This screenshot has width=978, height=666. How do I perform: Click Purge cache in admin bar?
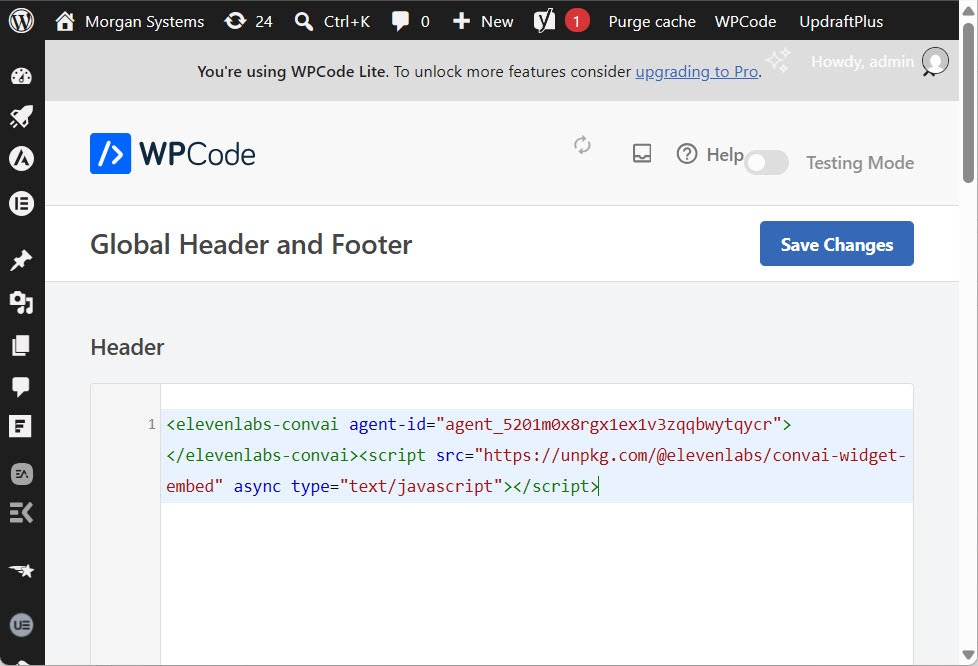[x=652, y=21]
